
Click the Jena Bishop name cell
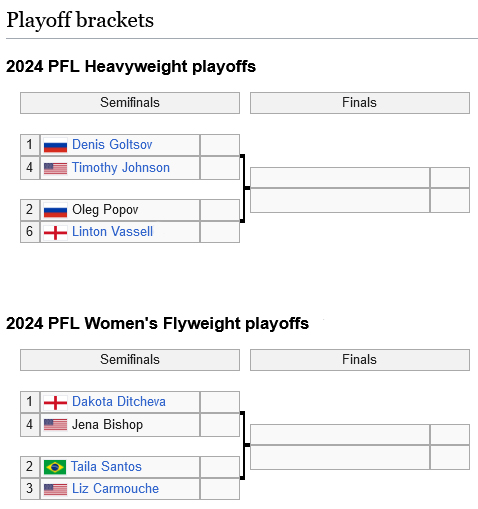click(120, 425)
